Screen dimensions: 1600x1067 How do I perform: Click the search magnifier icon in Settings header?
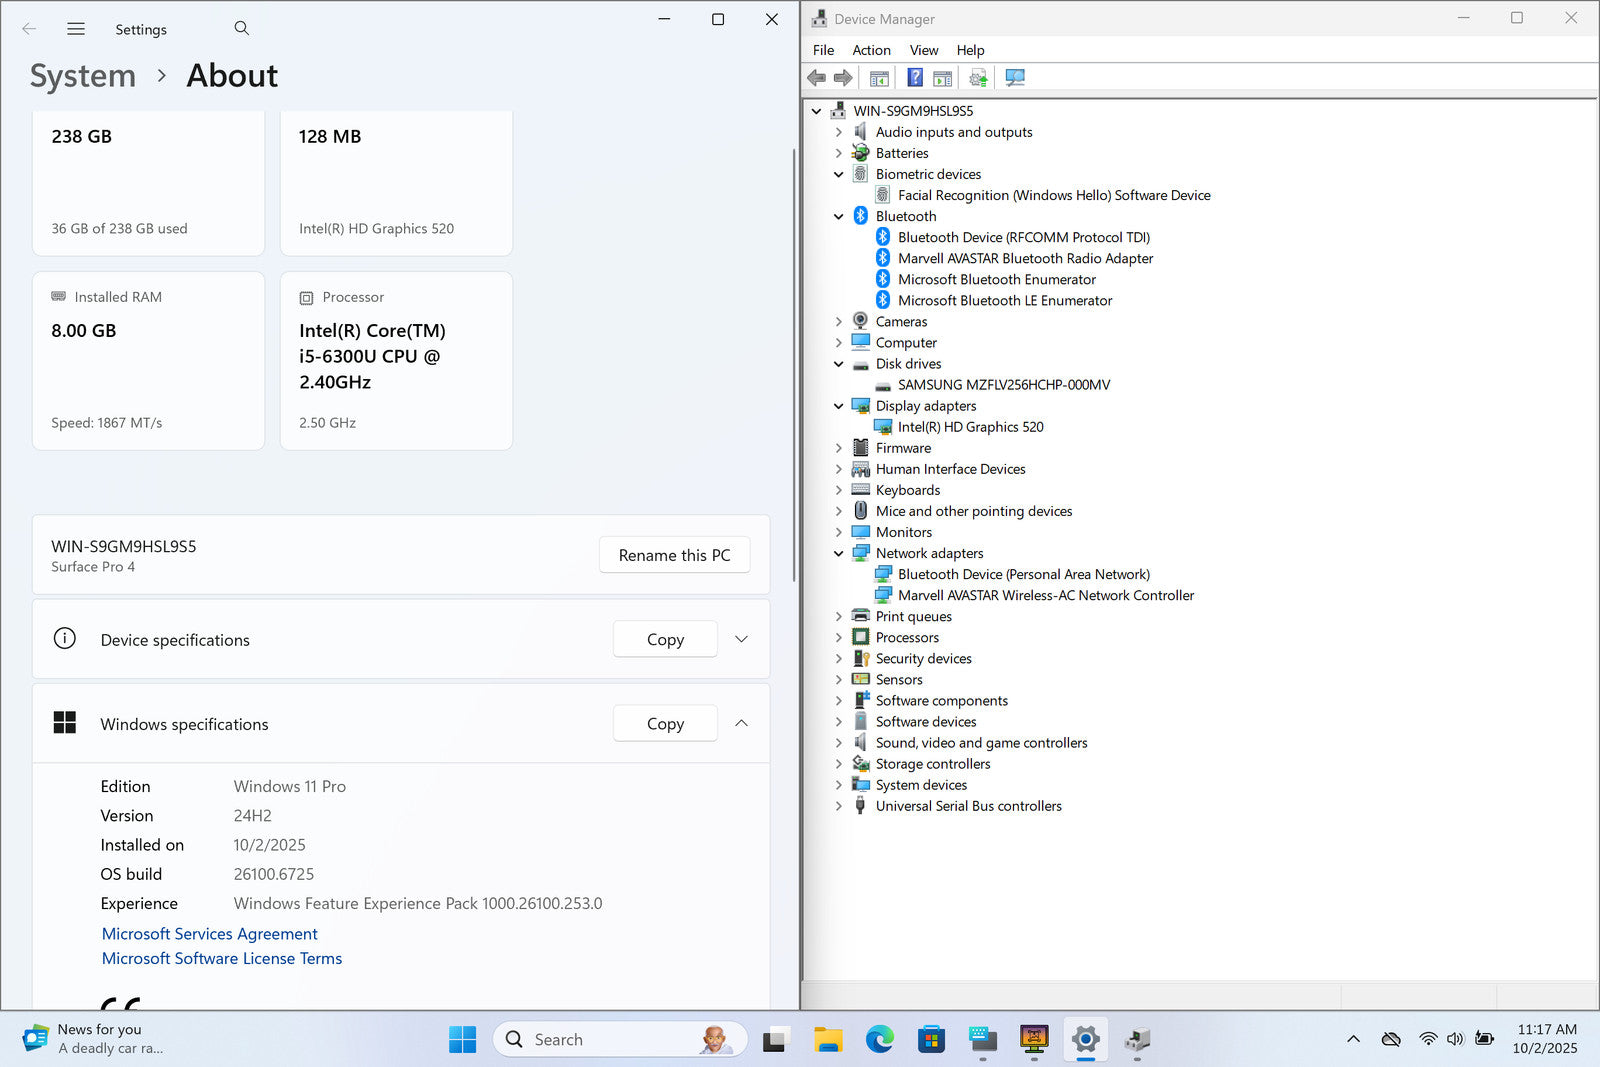(x=241, y=29)
